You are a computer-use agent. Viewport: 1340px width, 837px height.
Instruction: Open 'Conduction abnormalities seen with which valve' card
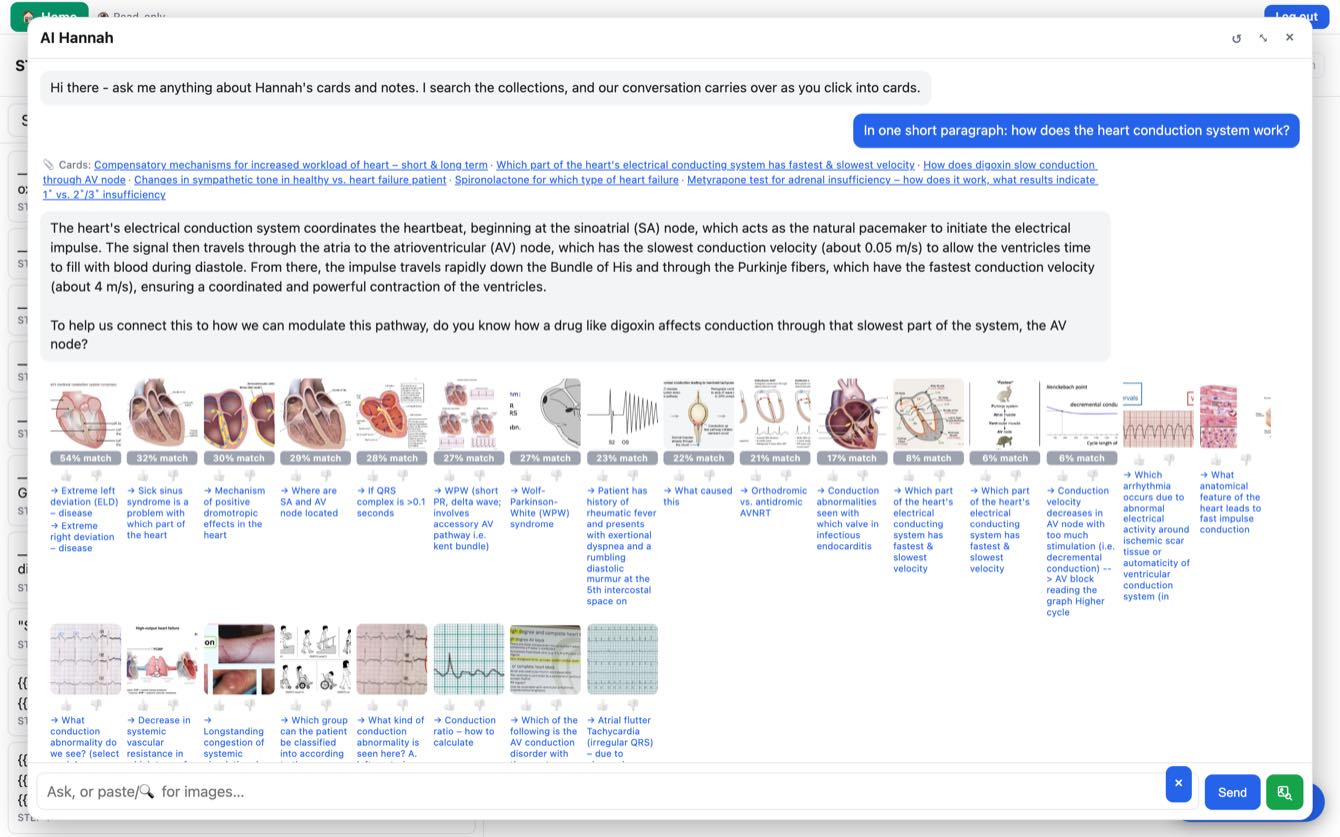(848, 518)
